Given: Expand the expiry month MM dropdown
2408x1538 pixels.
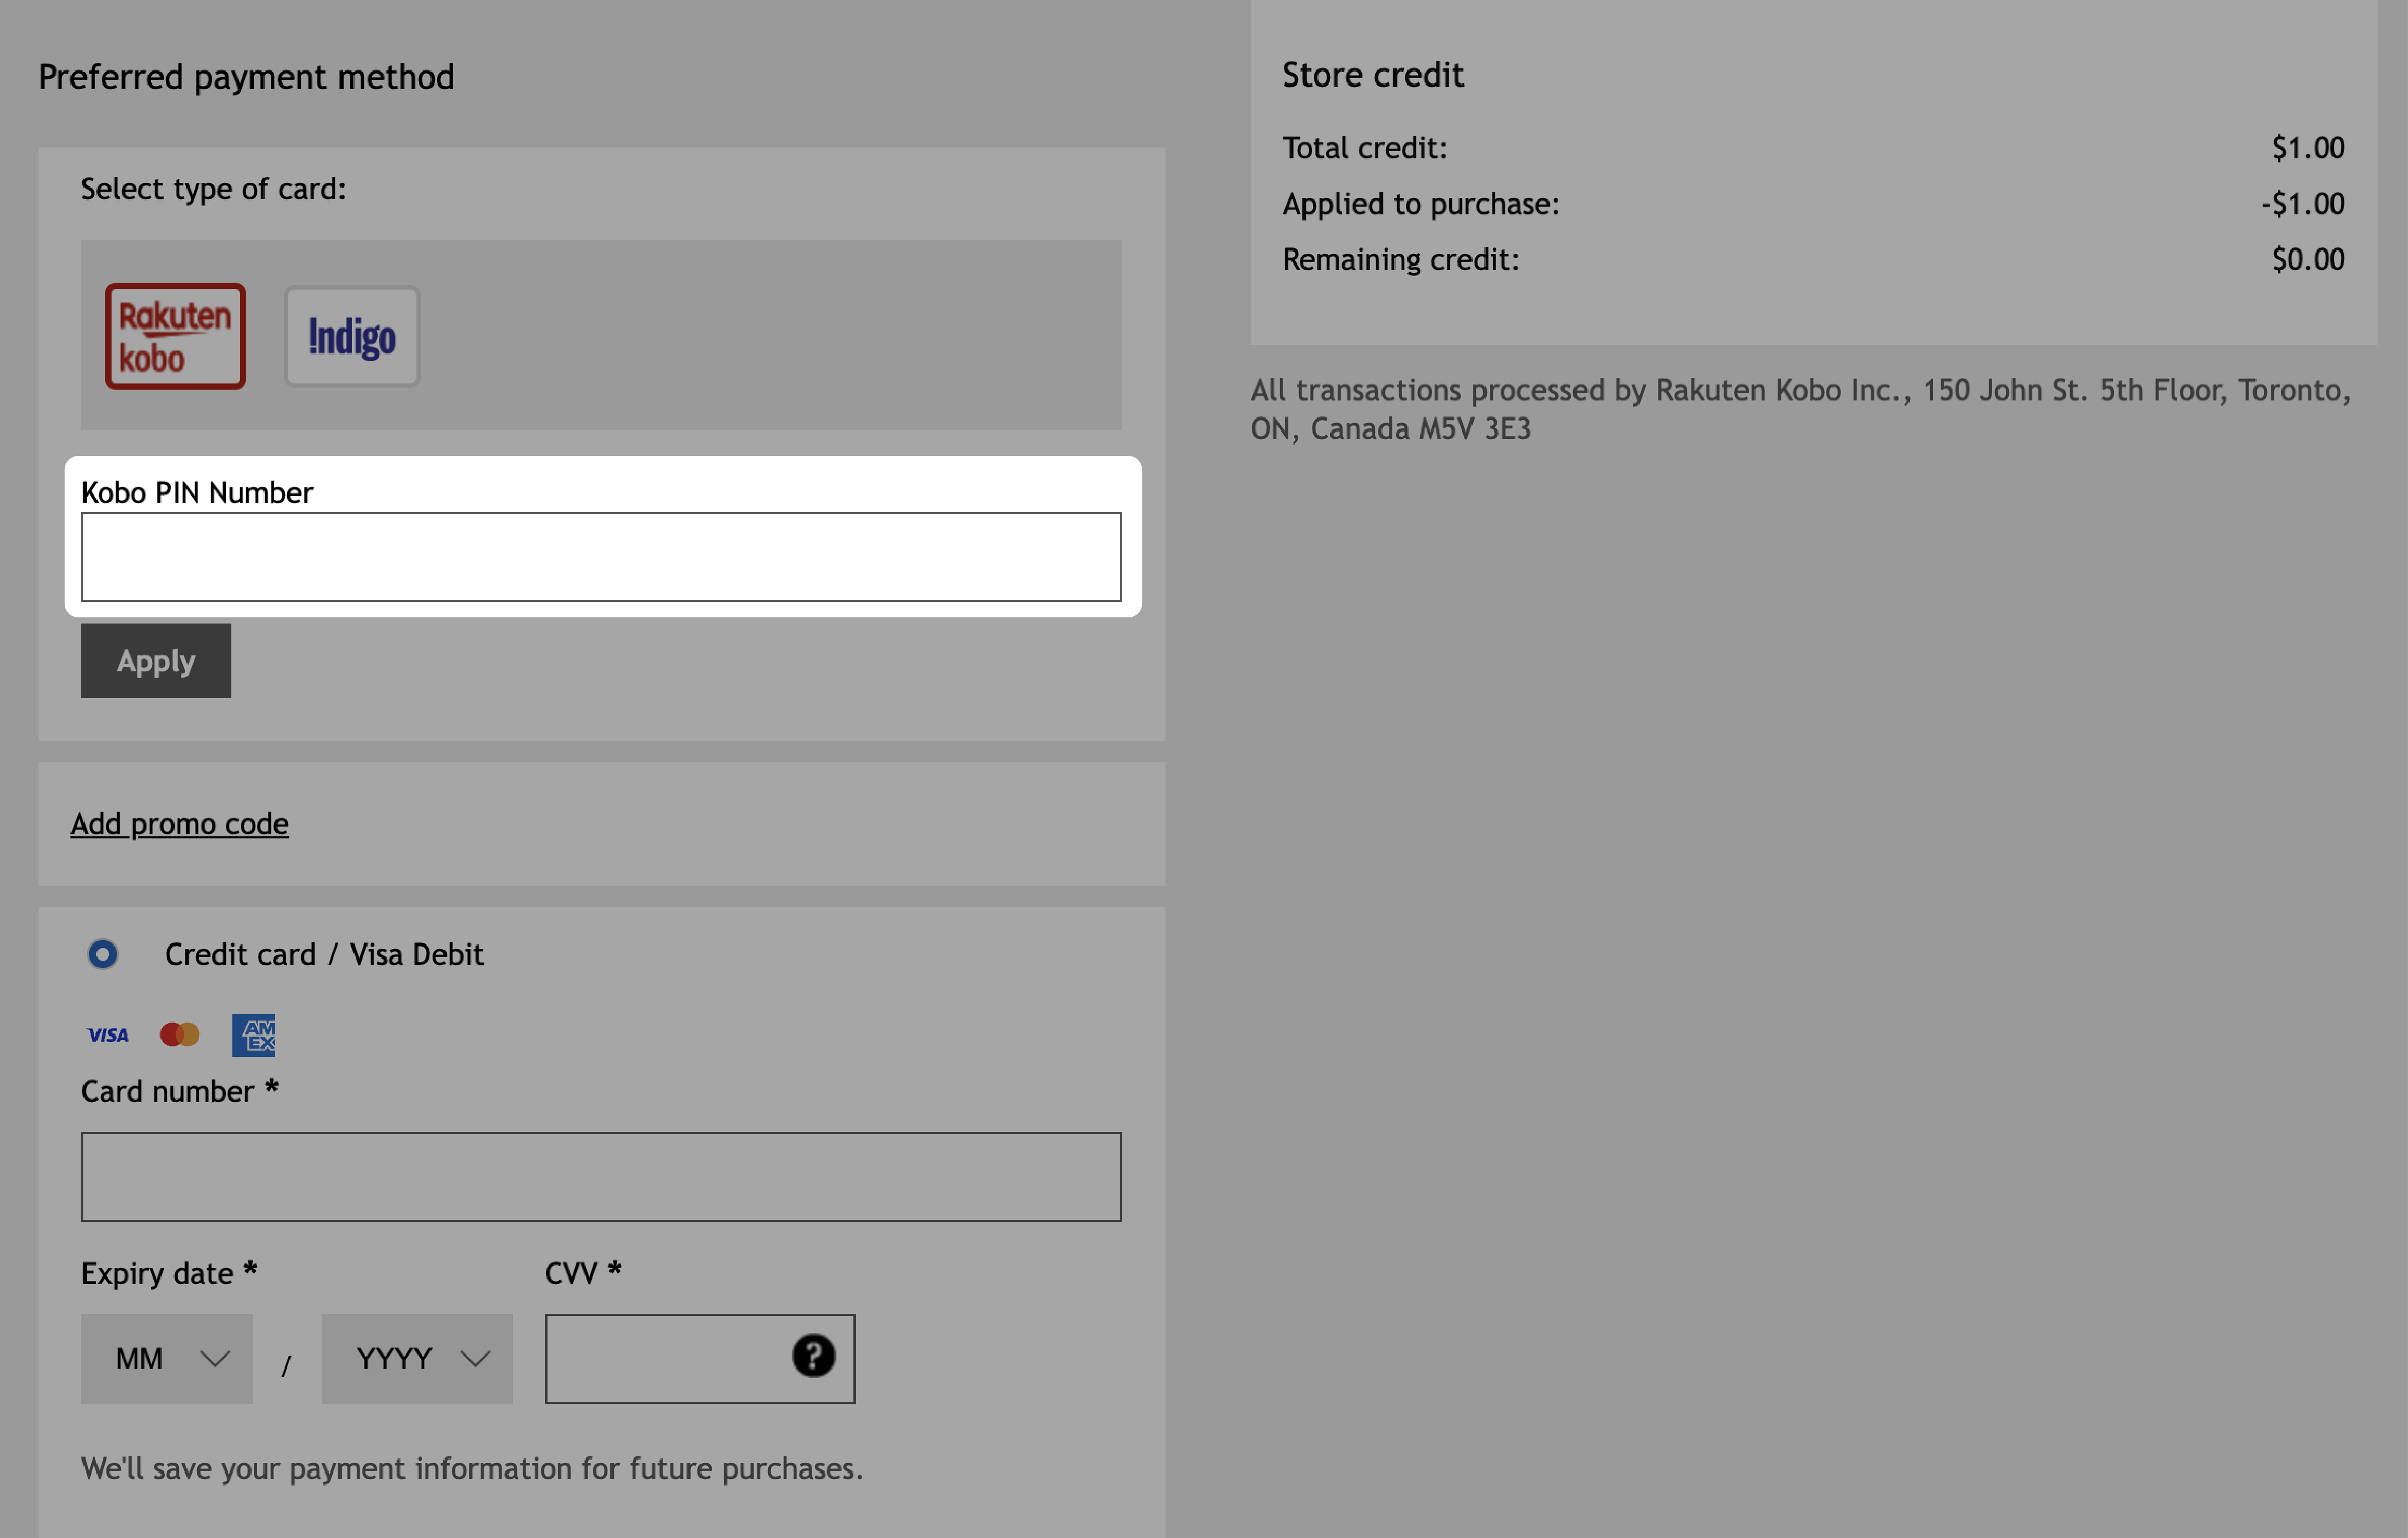Looking at the screenshot, I should (167, 1357).
